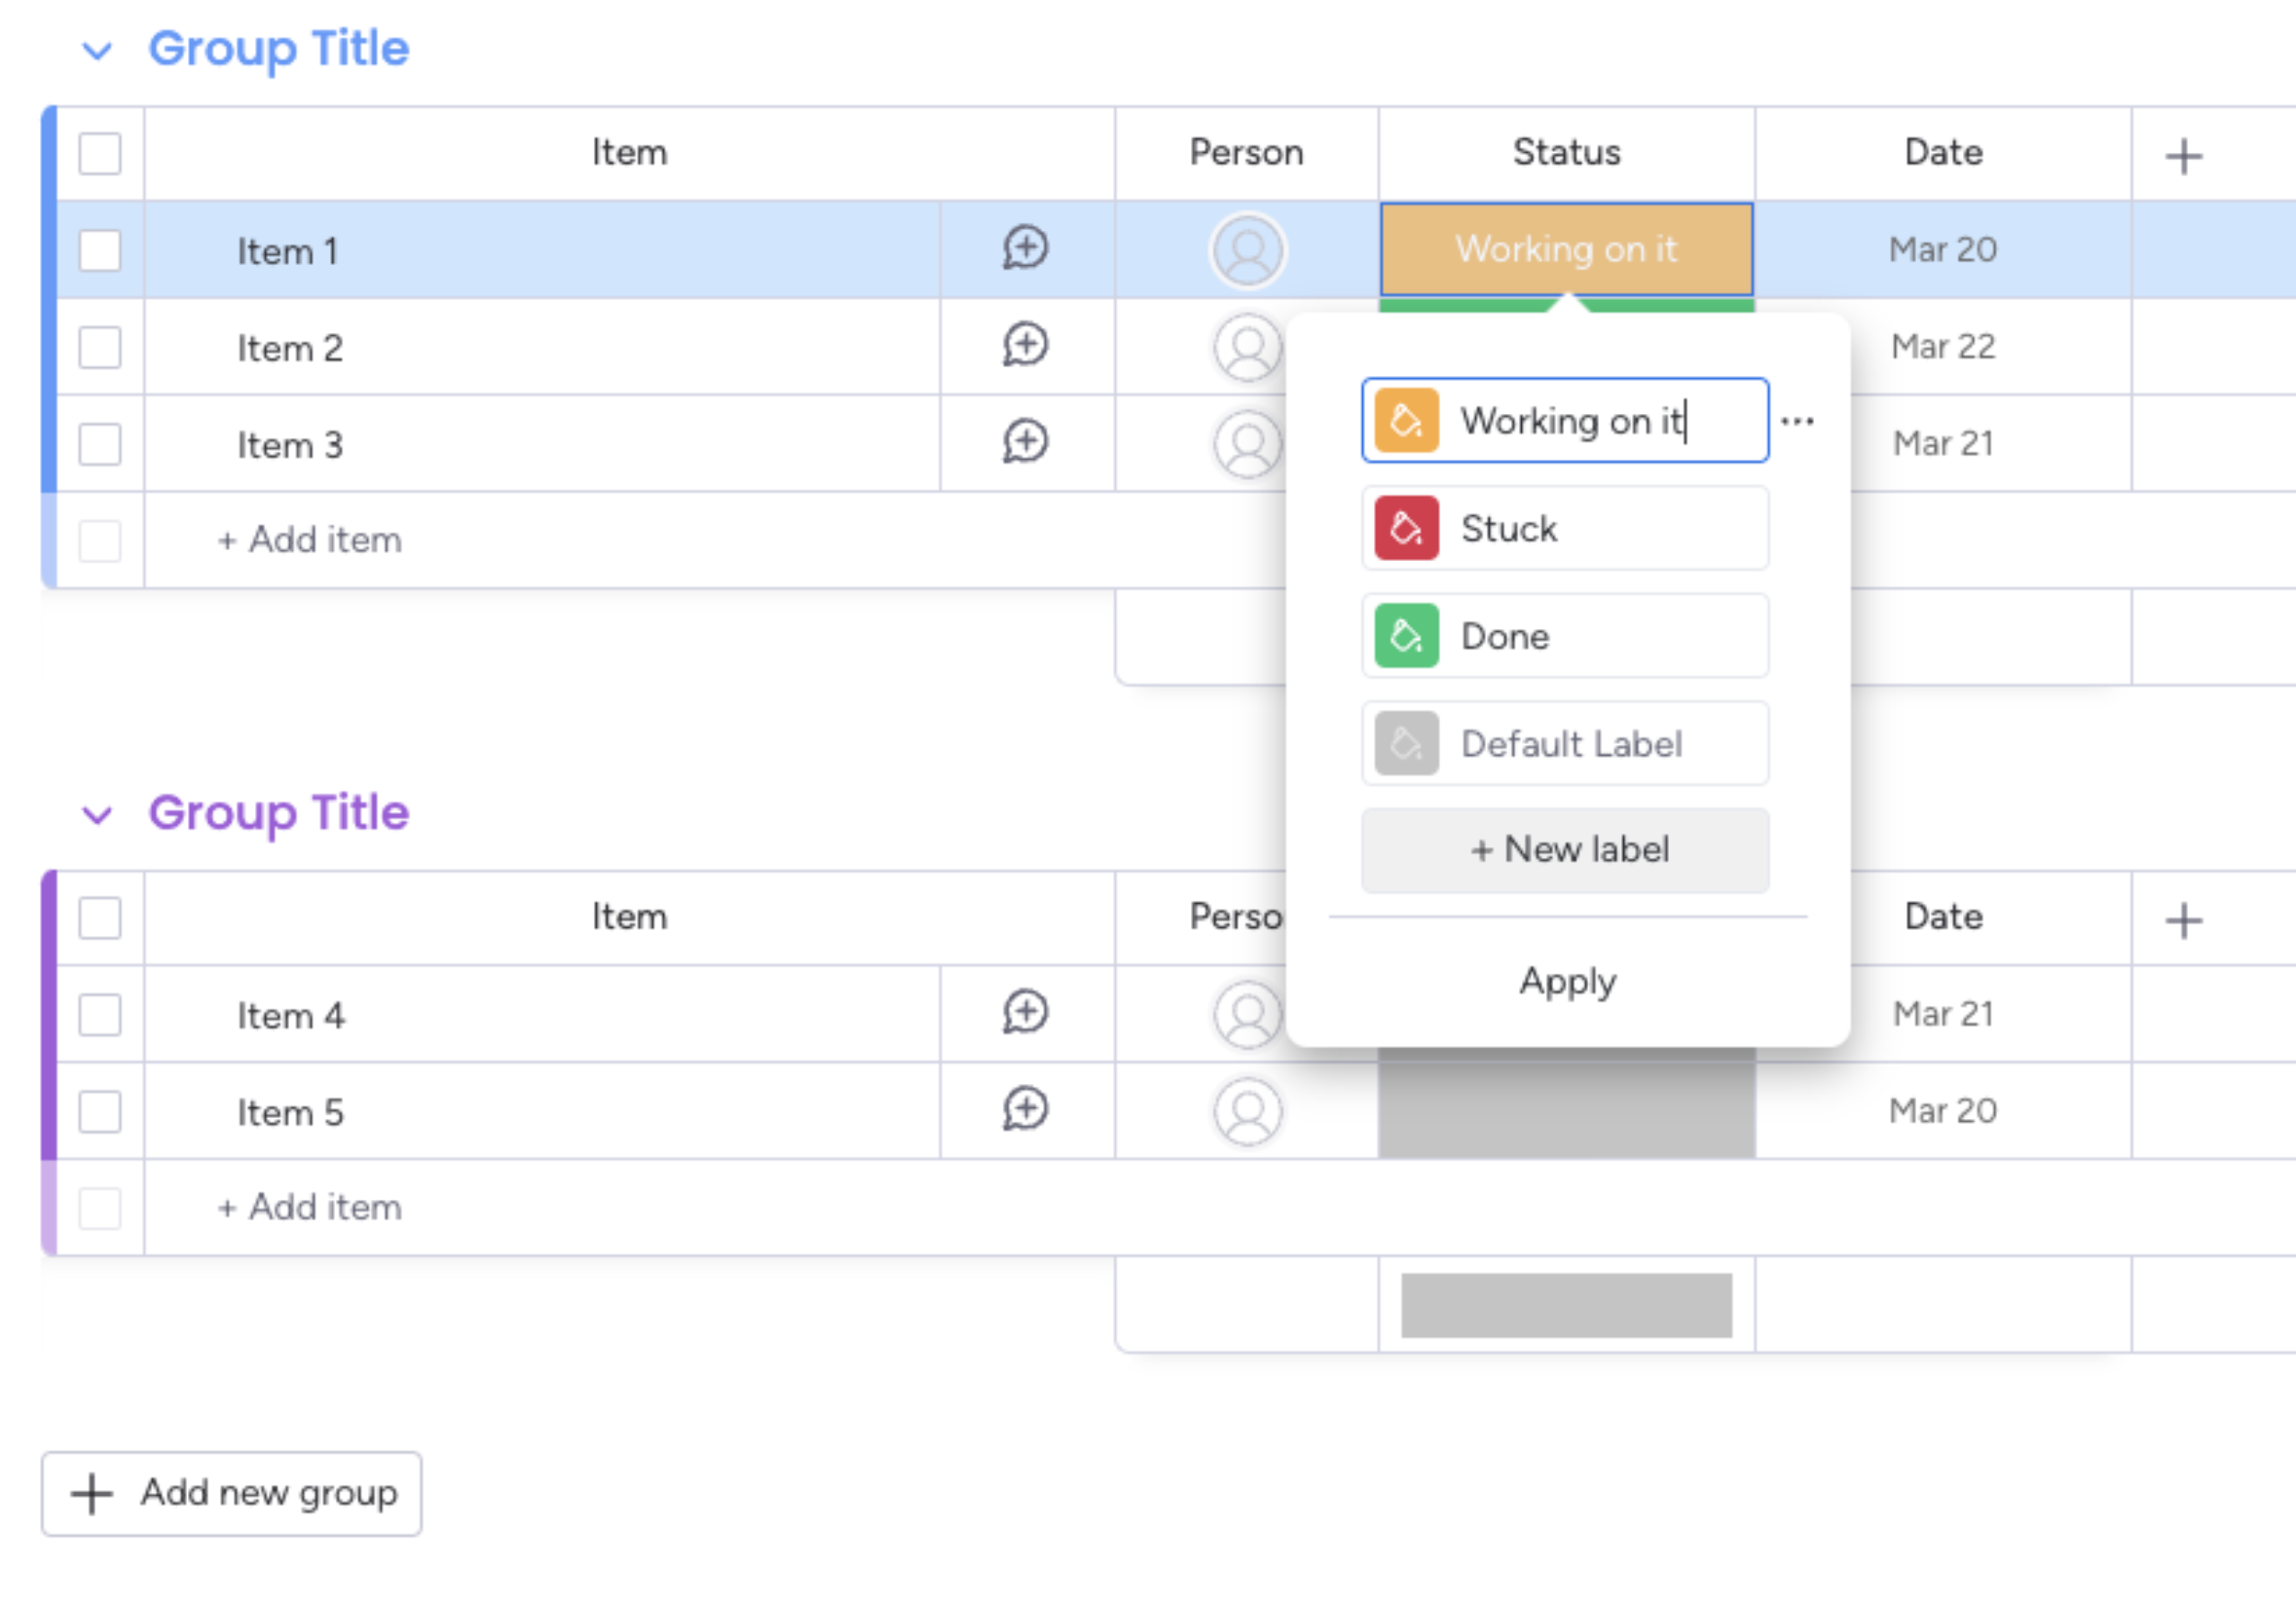Check the Item 2 row checkbox

pos(100,347)
